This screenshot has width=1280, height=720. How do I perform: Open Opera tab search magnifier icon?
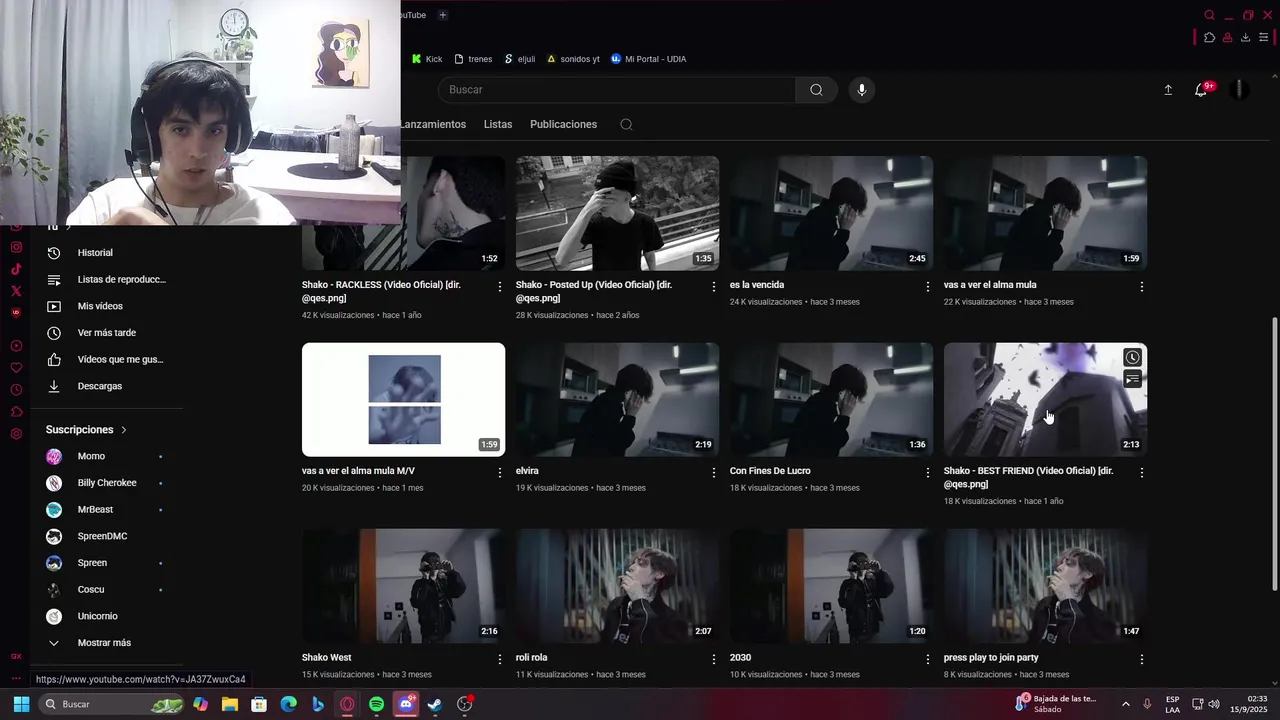(x=1209, y=15)
